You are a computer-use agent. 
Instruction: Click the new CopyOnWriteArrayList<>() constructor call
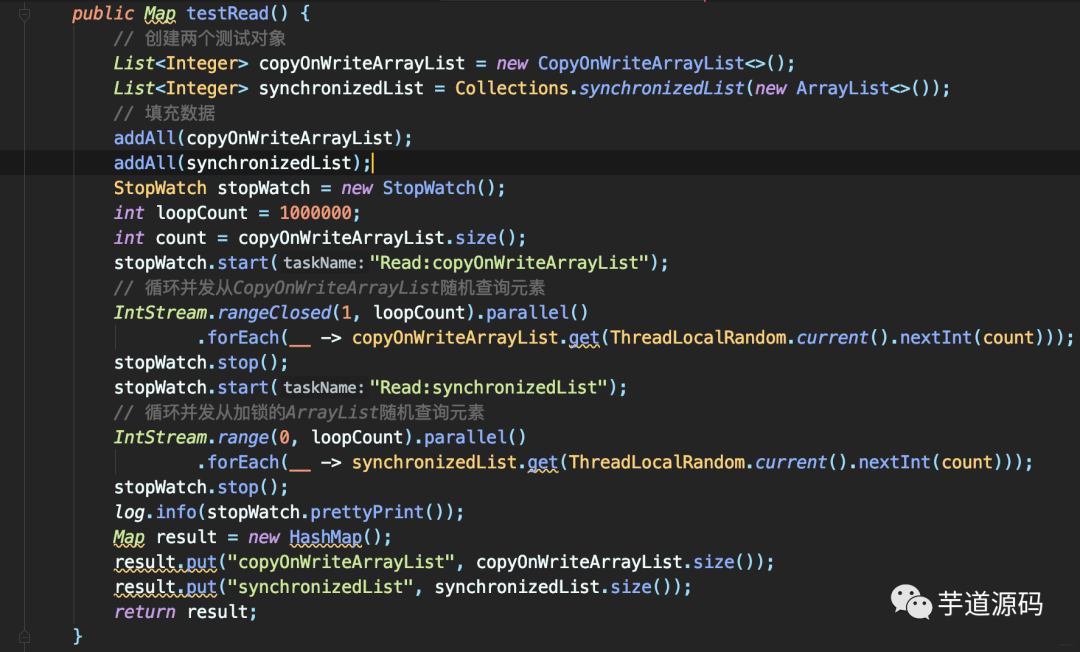(645, 63)
